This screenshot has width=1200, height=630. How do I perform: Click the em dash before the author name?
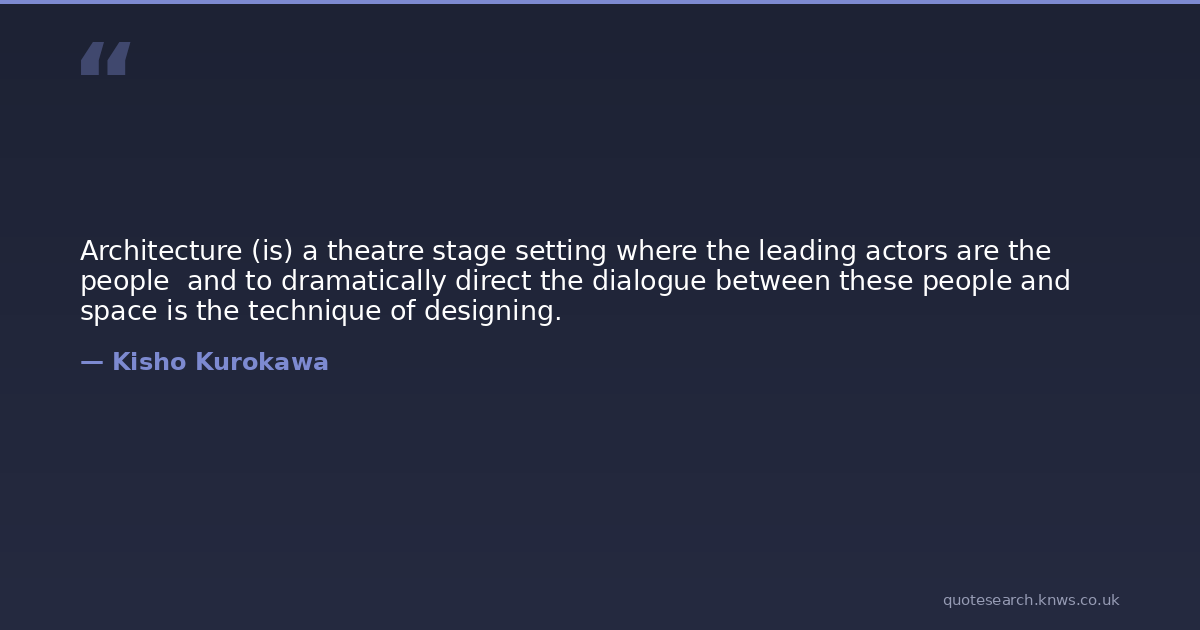(91, 362)
